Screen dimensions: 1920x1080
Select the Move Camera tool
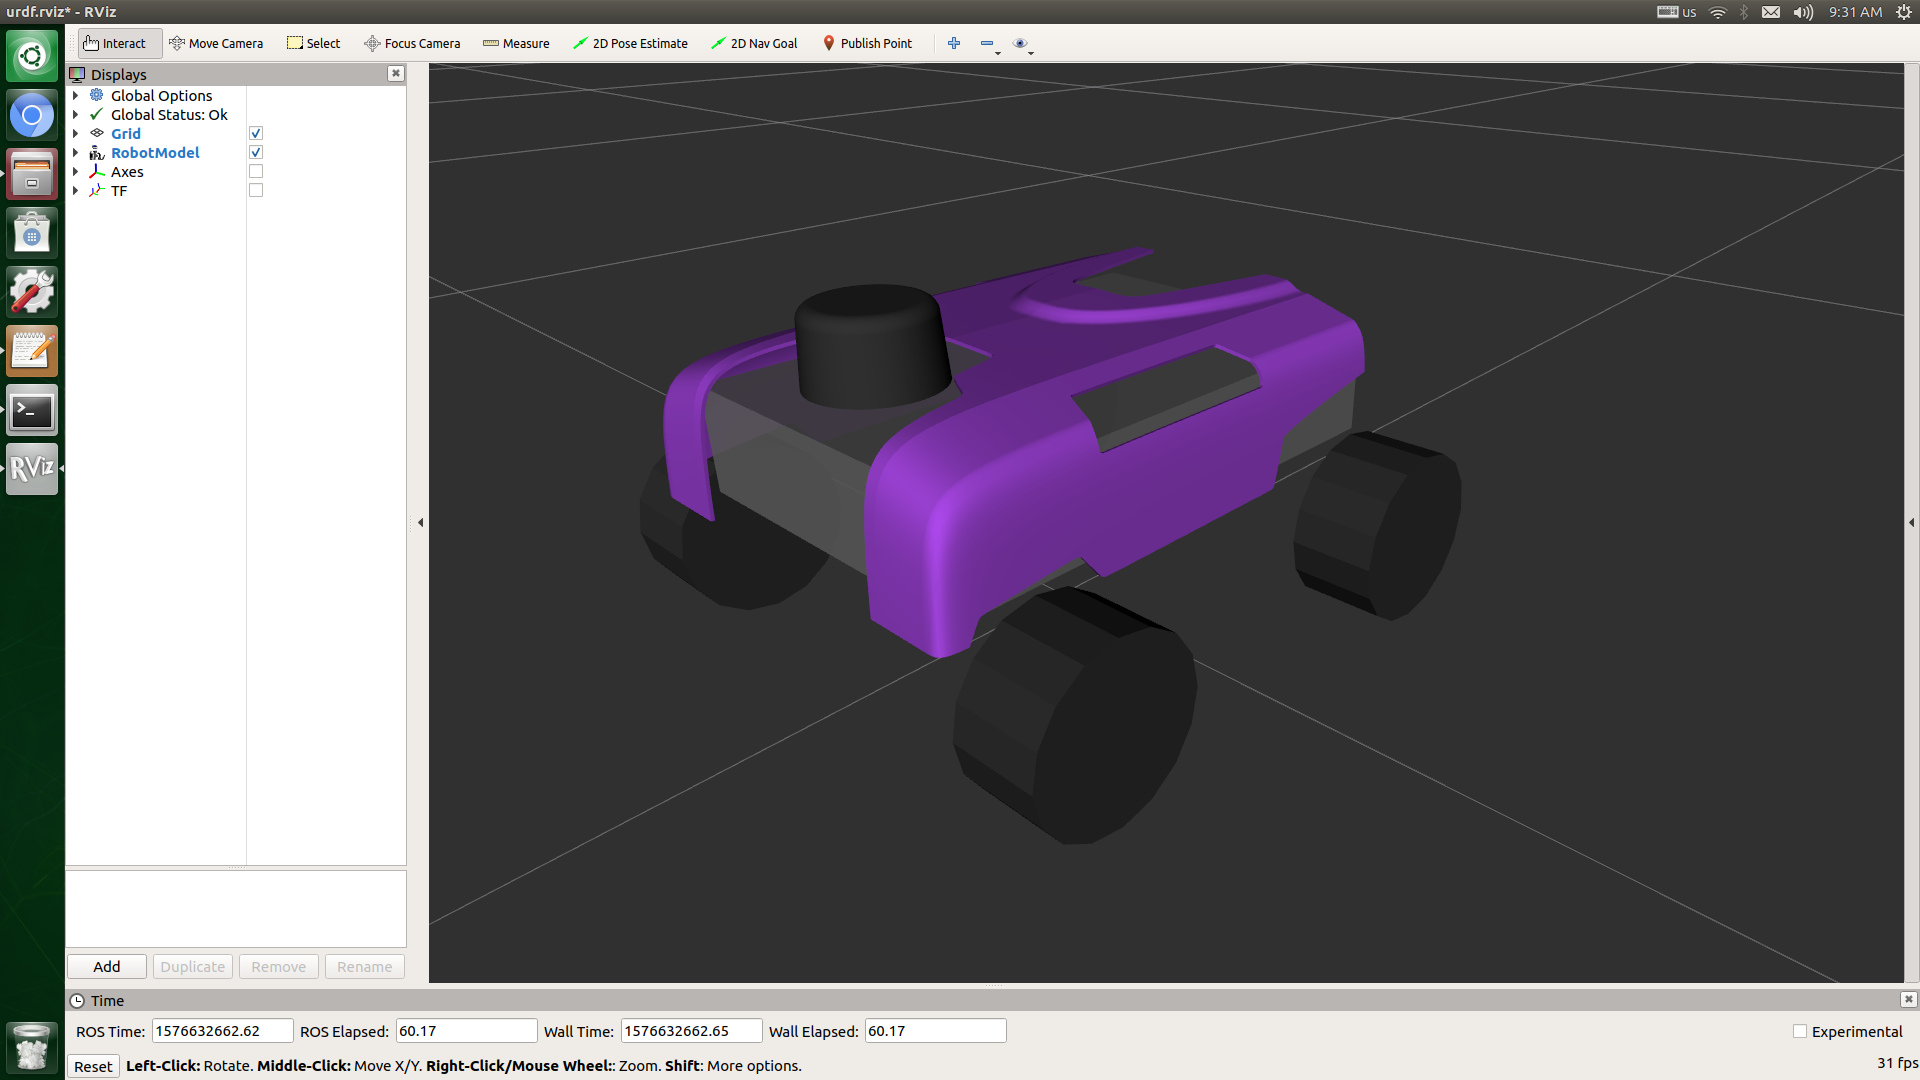216,43
